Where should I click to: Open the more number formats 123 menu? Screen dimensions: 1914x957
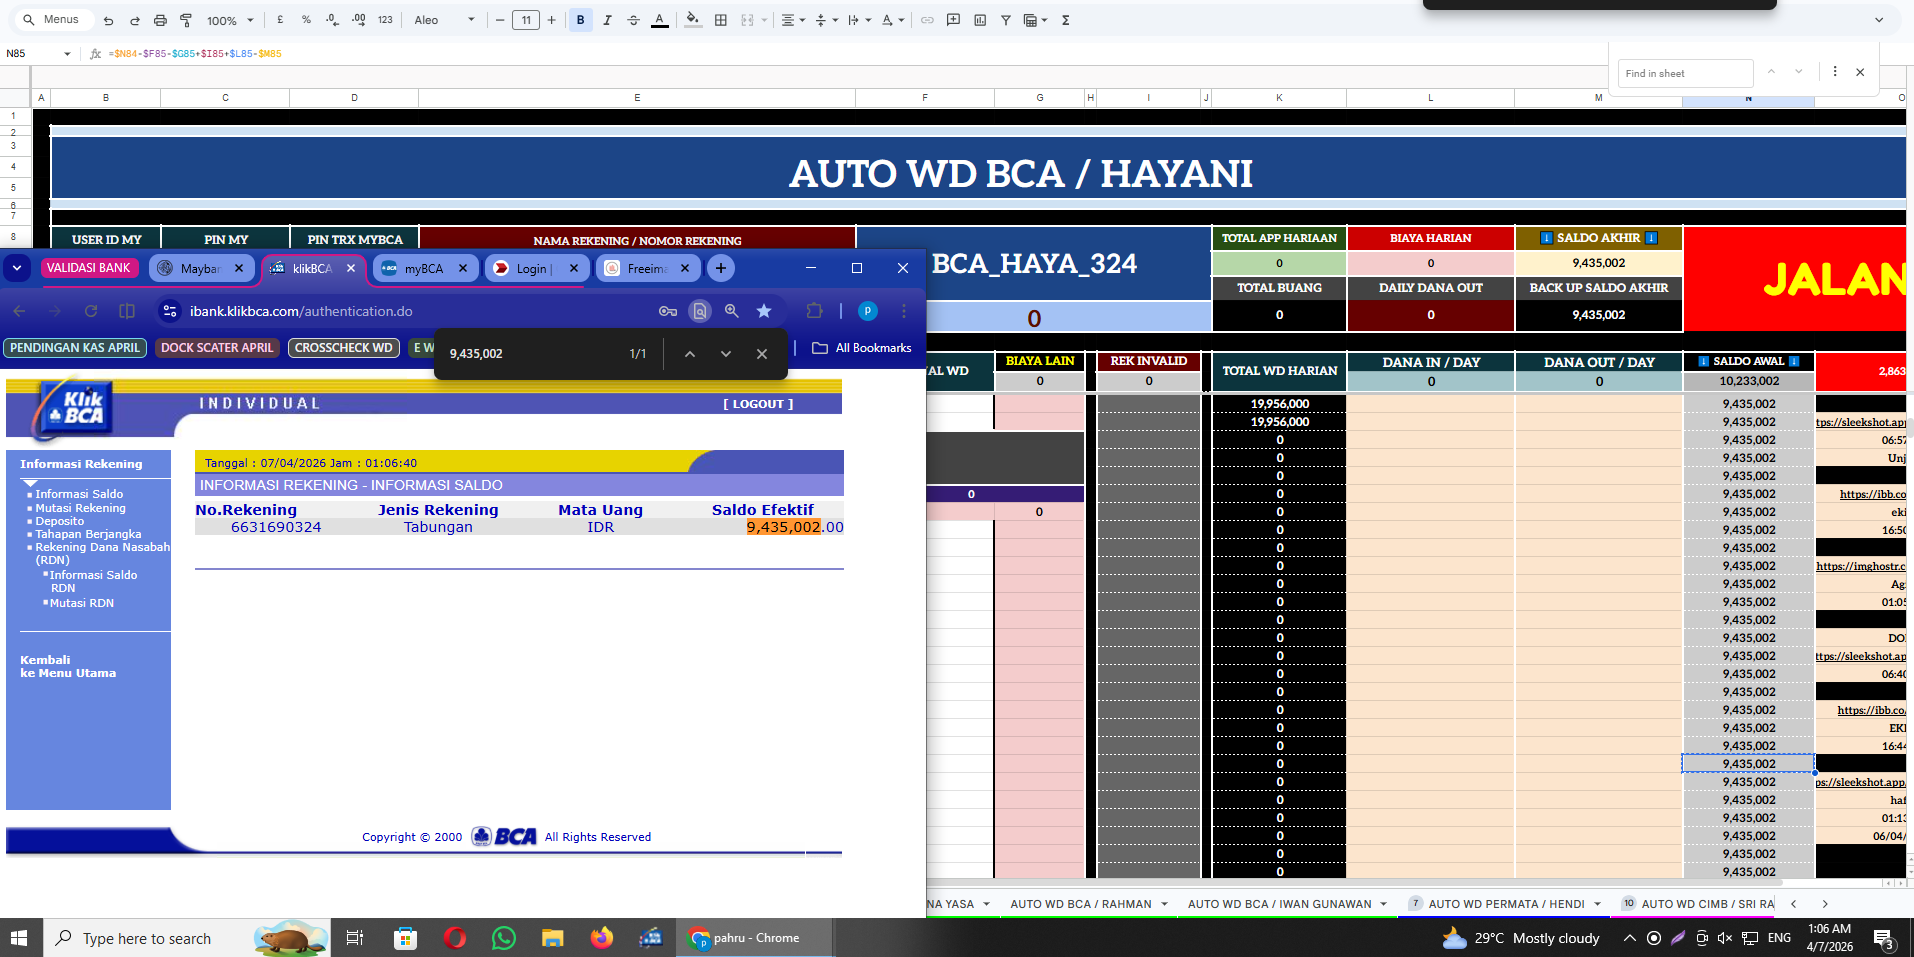pyautogui.click(x=385, y=20)
